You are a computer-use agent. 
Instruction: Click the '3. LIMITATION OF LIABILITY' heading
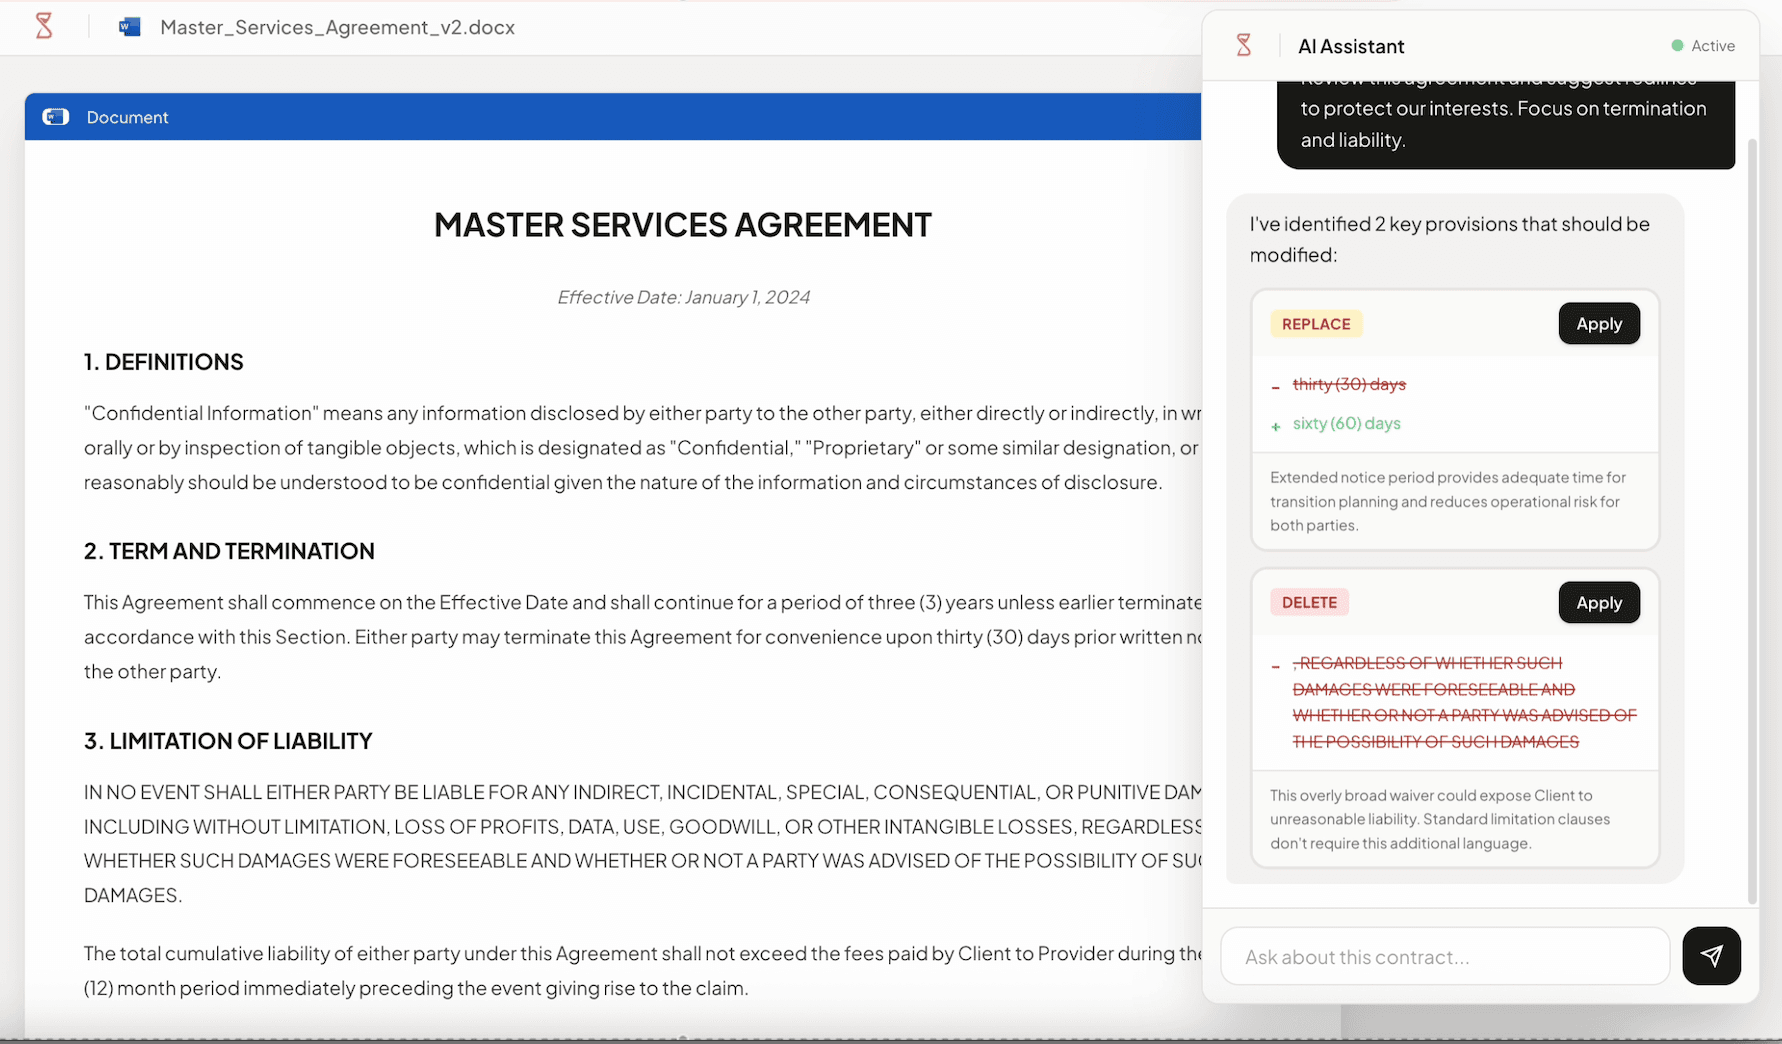coord(228,741)
